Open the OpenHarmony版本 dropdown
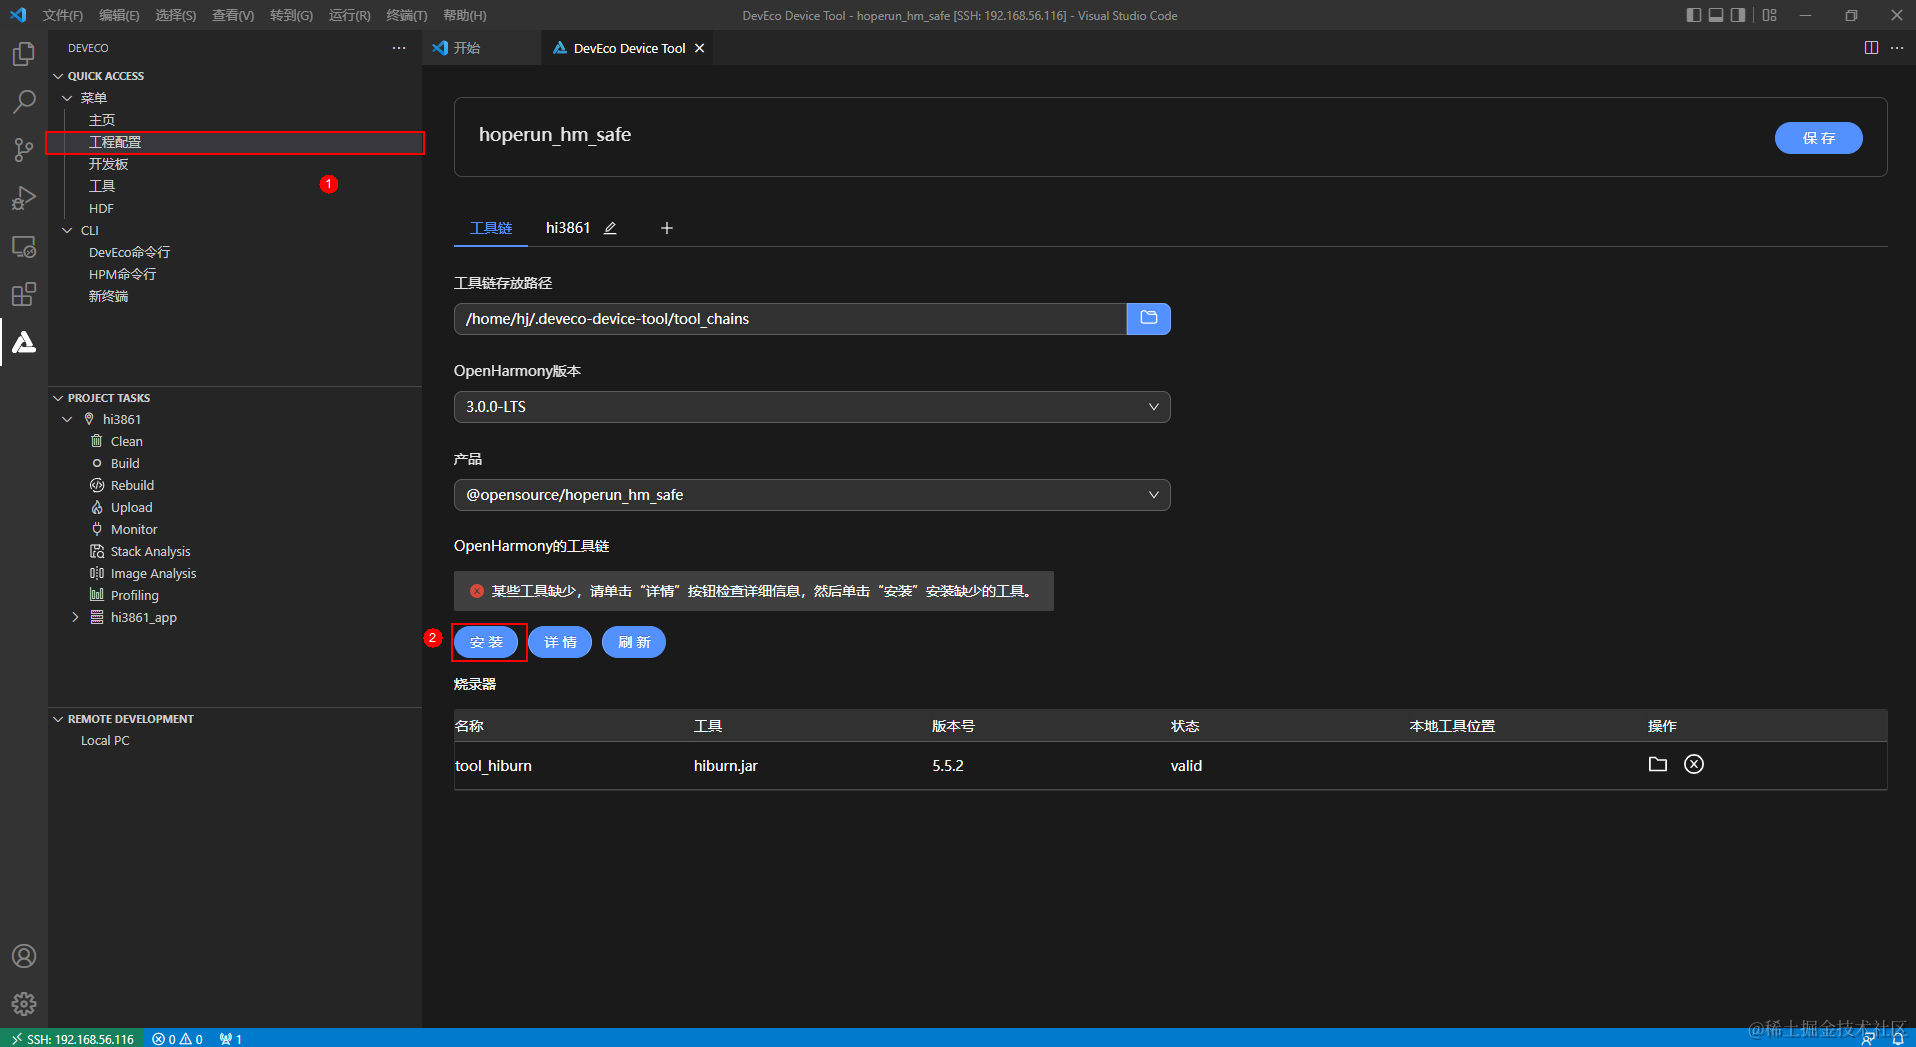 click(812, 407)
